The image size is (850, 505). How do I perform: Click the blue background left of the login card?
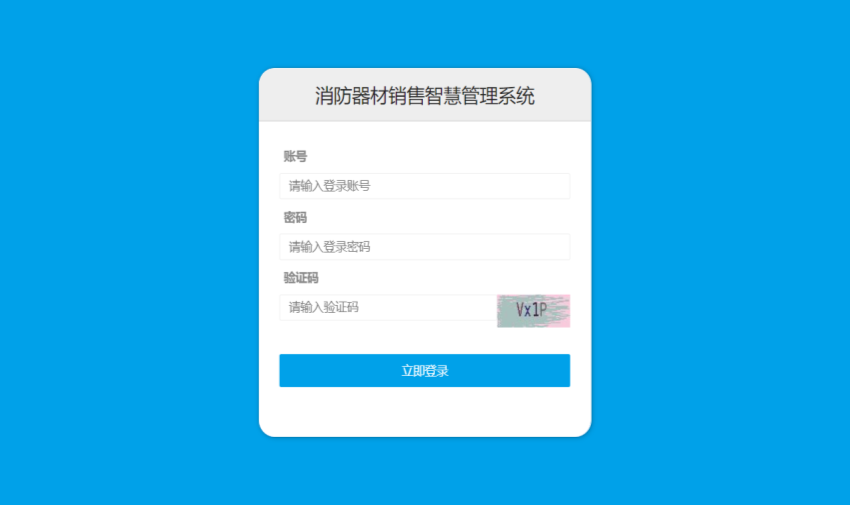pyautogui.click(x=129, y=252)
